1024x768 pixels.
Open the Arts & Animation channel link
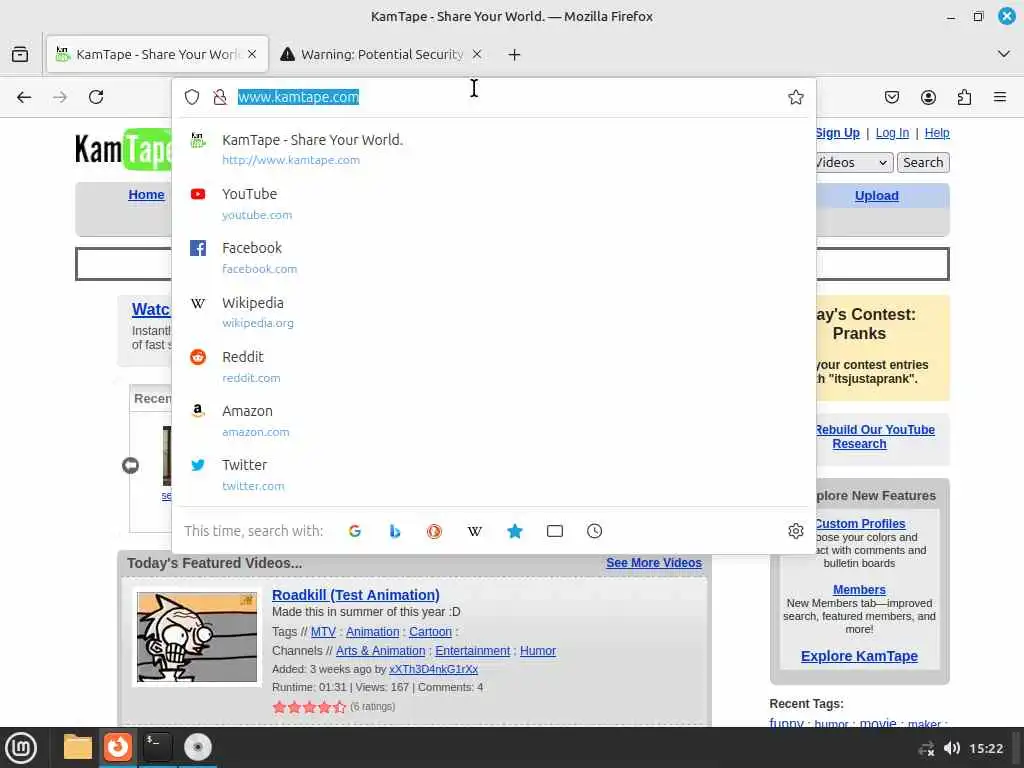(x=380, y=650)
